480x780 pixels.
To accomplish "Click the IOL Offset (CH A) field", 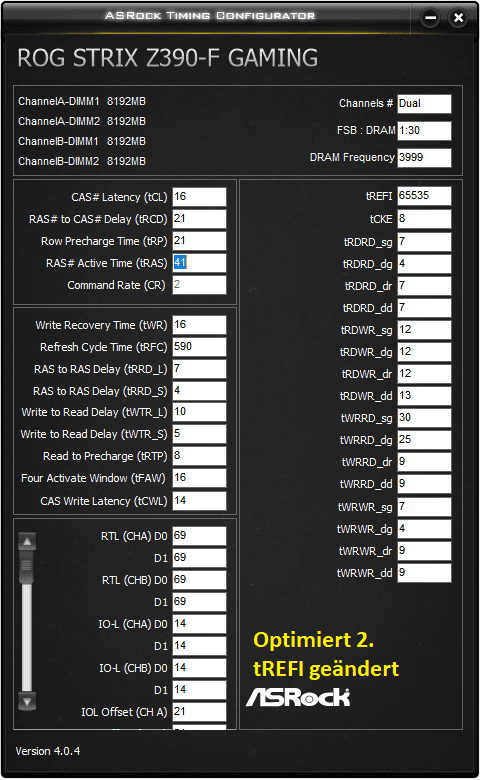I will pos(199,711).
